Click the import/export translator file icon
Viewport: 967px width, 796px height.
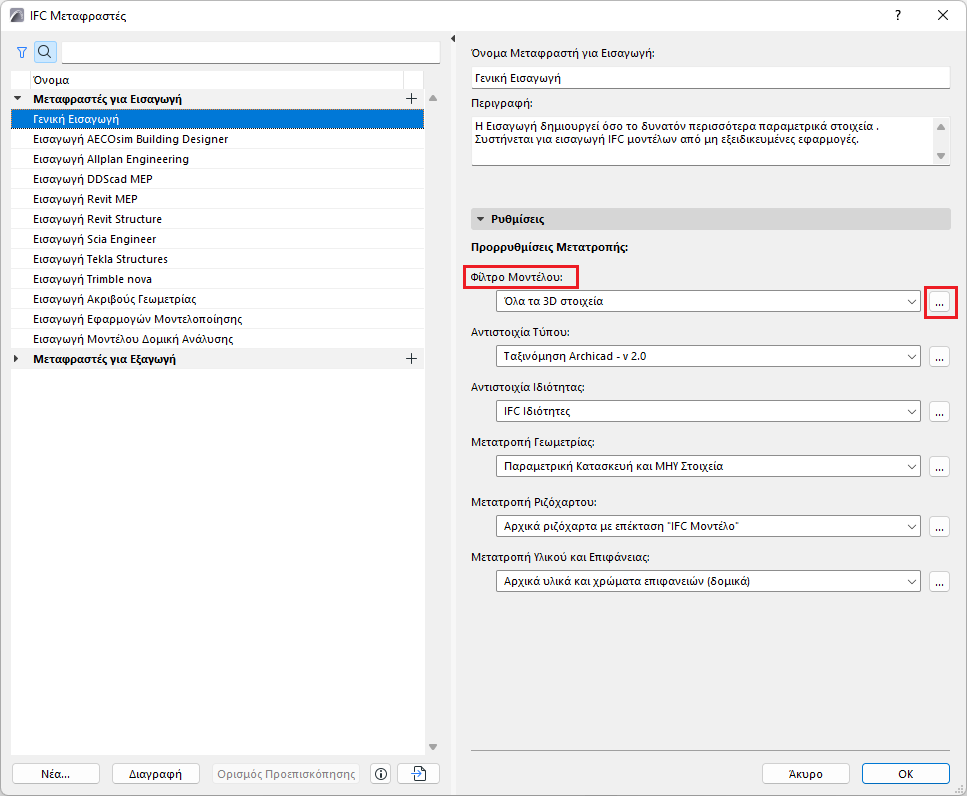[x=419, y=774]
